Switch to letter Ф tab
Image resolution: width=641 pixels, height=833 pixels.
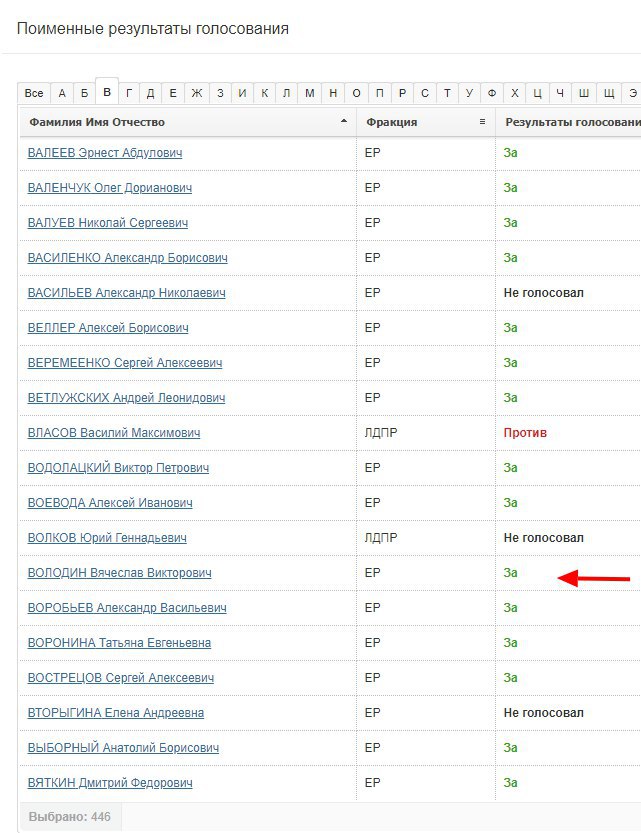(x=492, y=93)
